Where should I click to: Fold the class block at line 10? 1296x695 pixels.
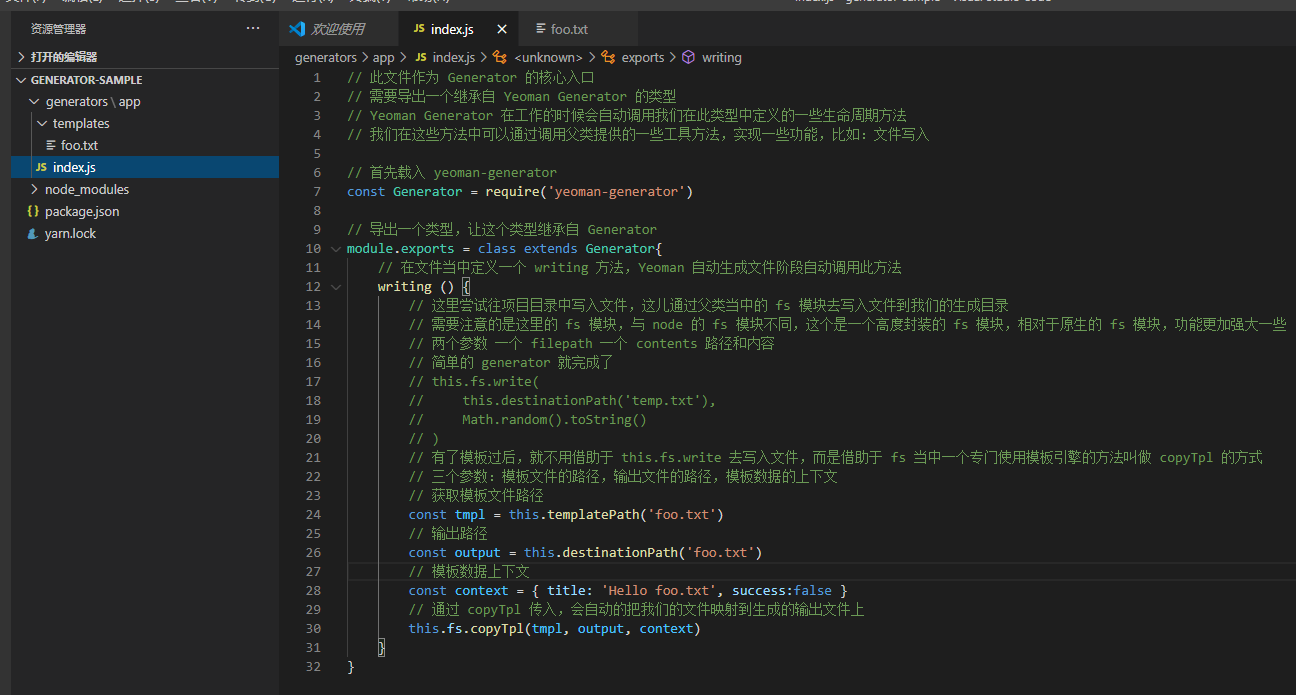(334, 248)
